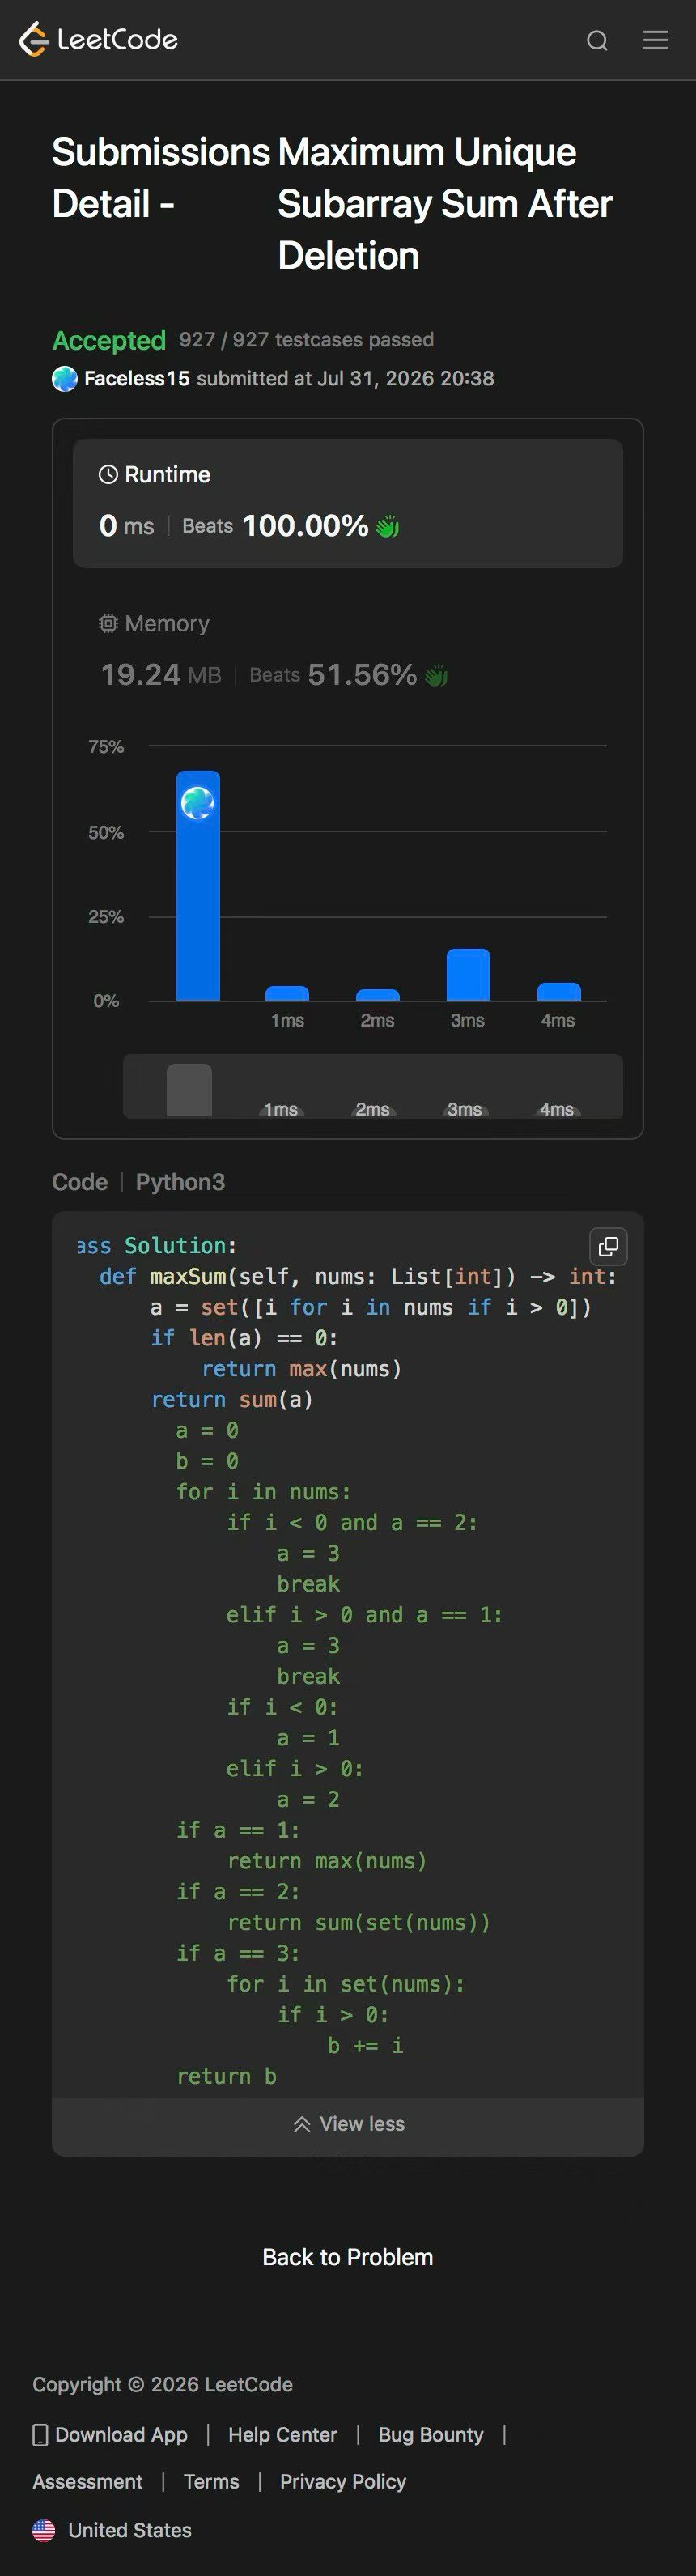
Task: Select the phone icon beside Download App
Action: [x=40, y=2435]
